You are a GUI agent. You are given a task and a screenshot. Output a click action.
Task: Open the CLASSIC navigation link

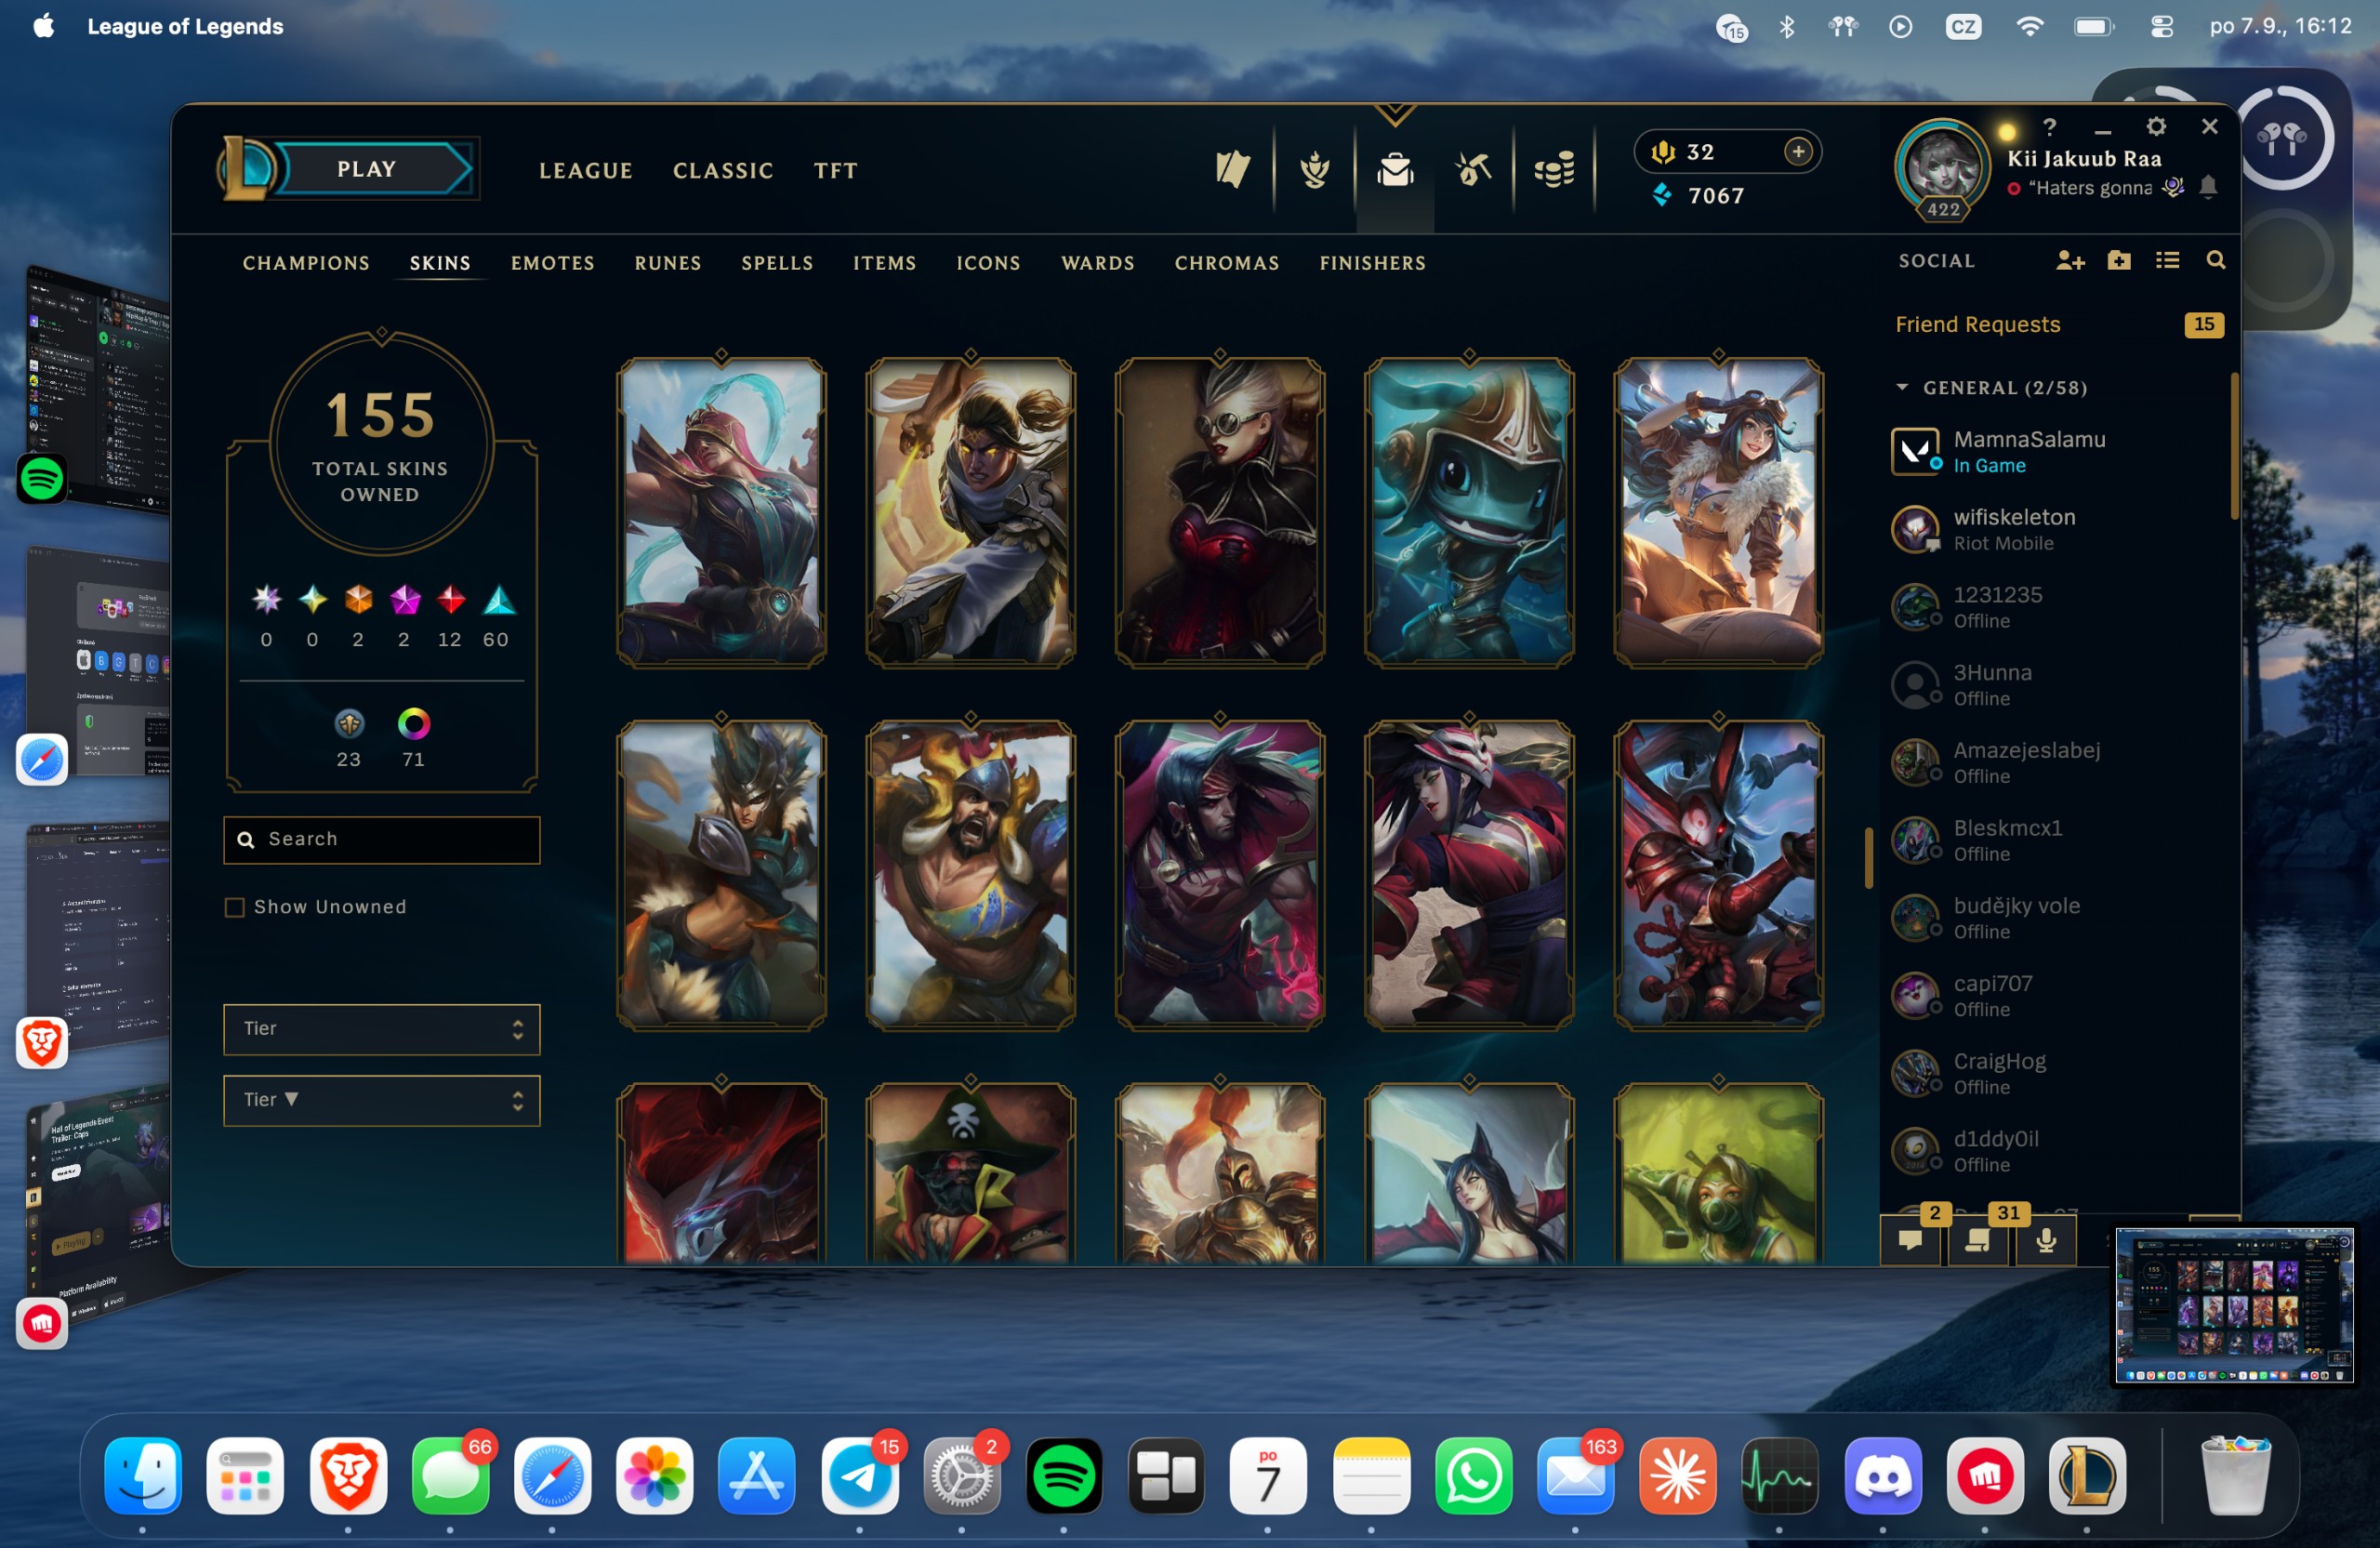point(723,170)
